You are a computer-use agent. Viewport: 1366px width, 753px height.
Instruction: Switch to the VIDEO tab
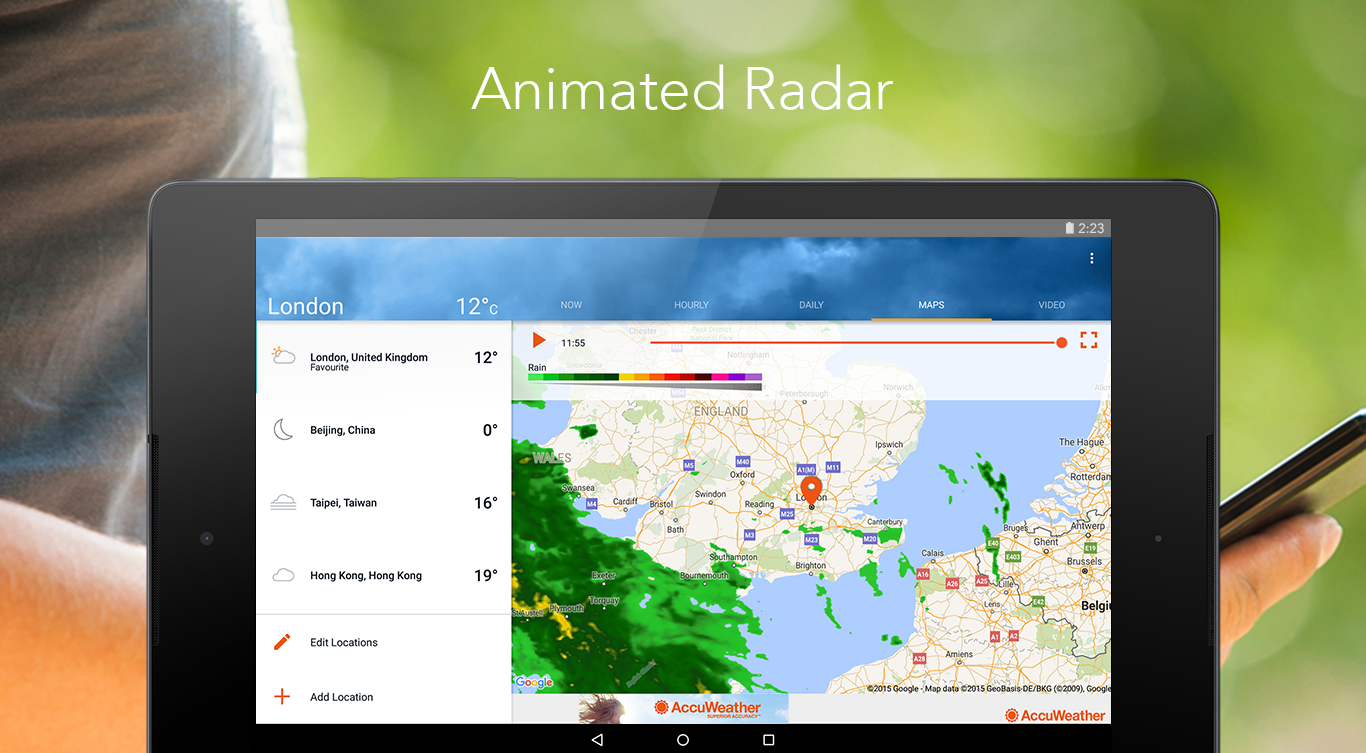pos(1051,305)
